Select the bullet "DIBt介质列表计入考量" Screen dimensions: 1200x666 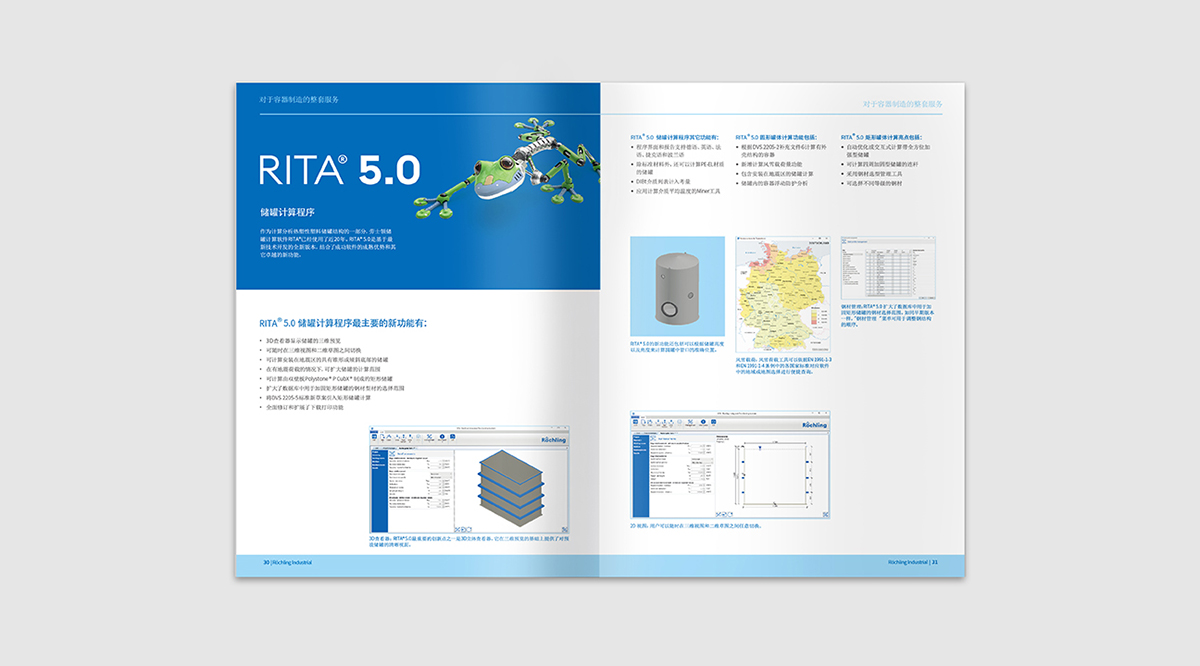click(x=665, y=183)
